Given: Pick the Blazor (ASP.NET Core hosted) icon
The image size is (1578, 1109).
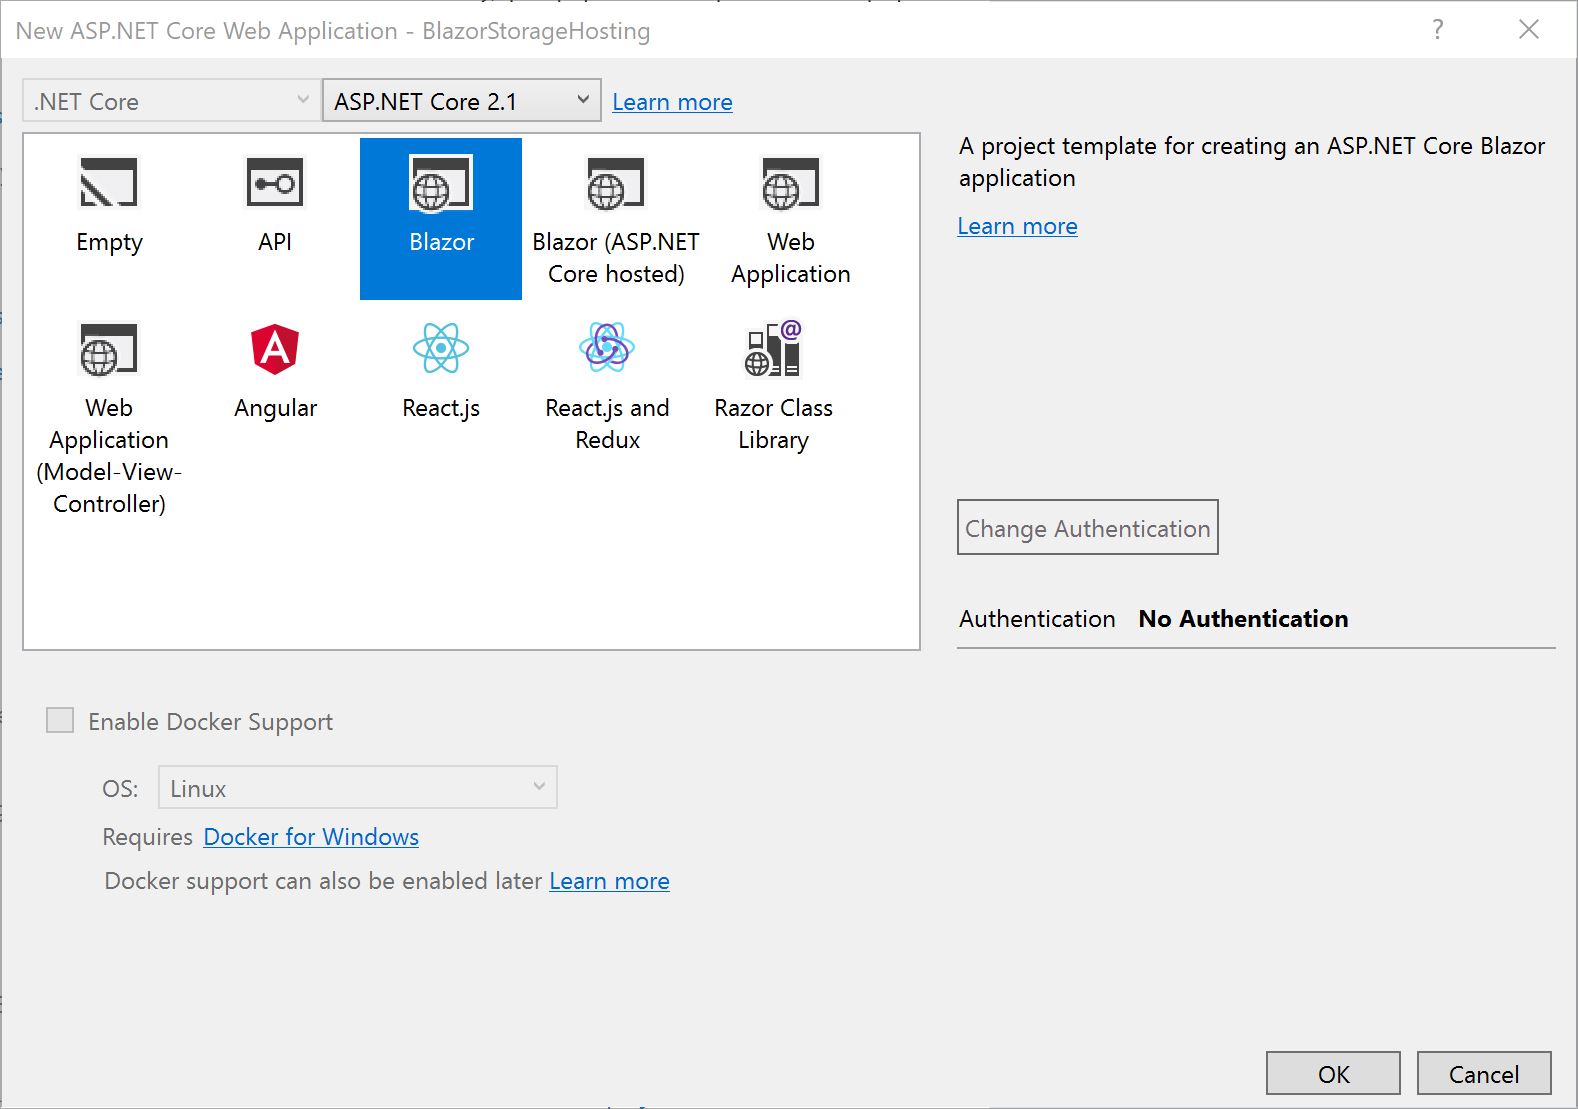Looking at the screenshot, I should click(616, 183).
